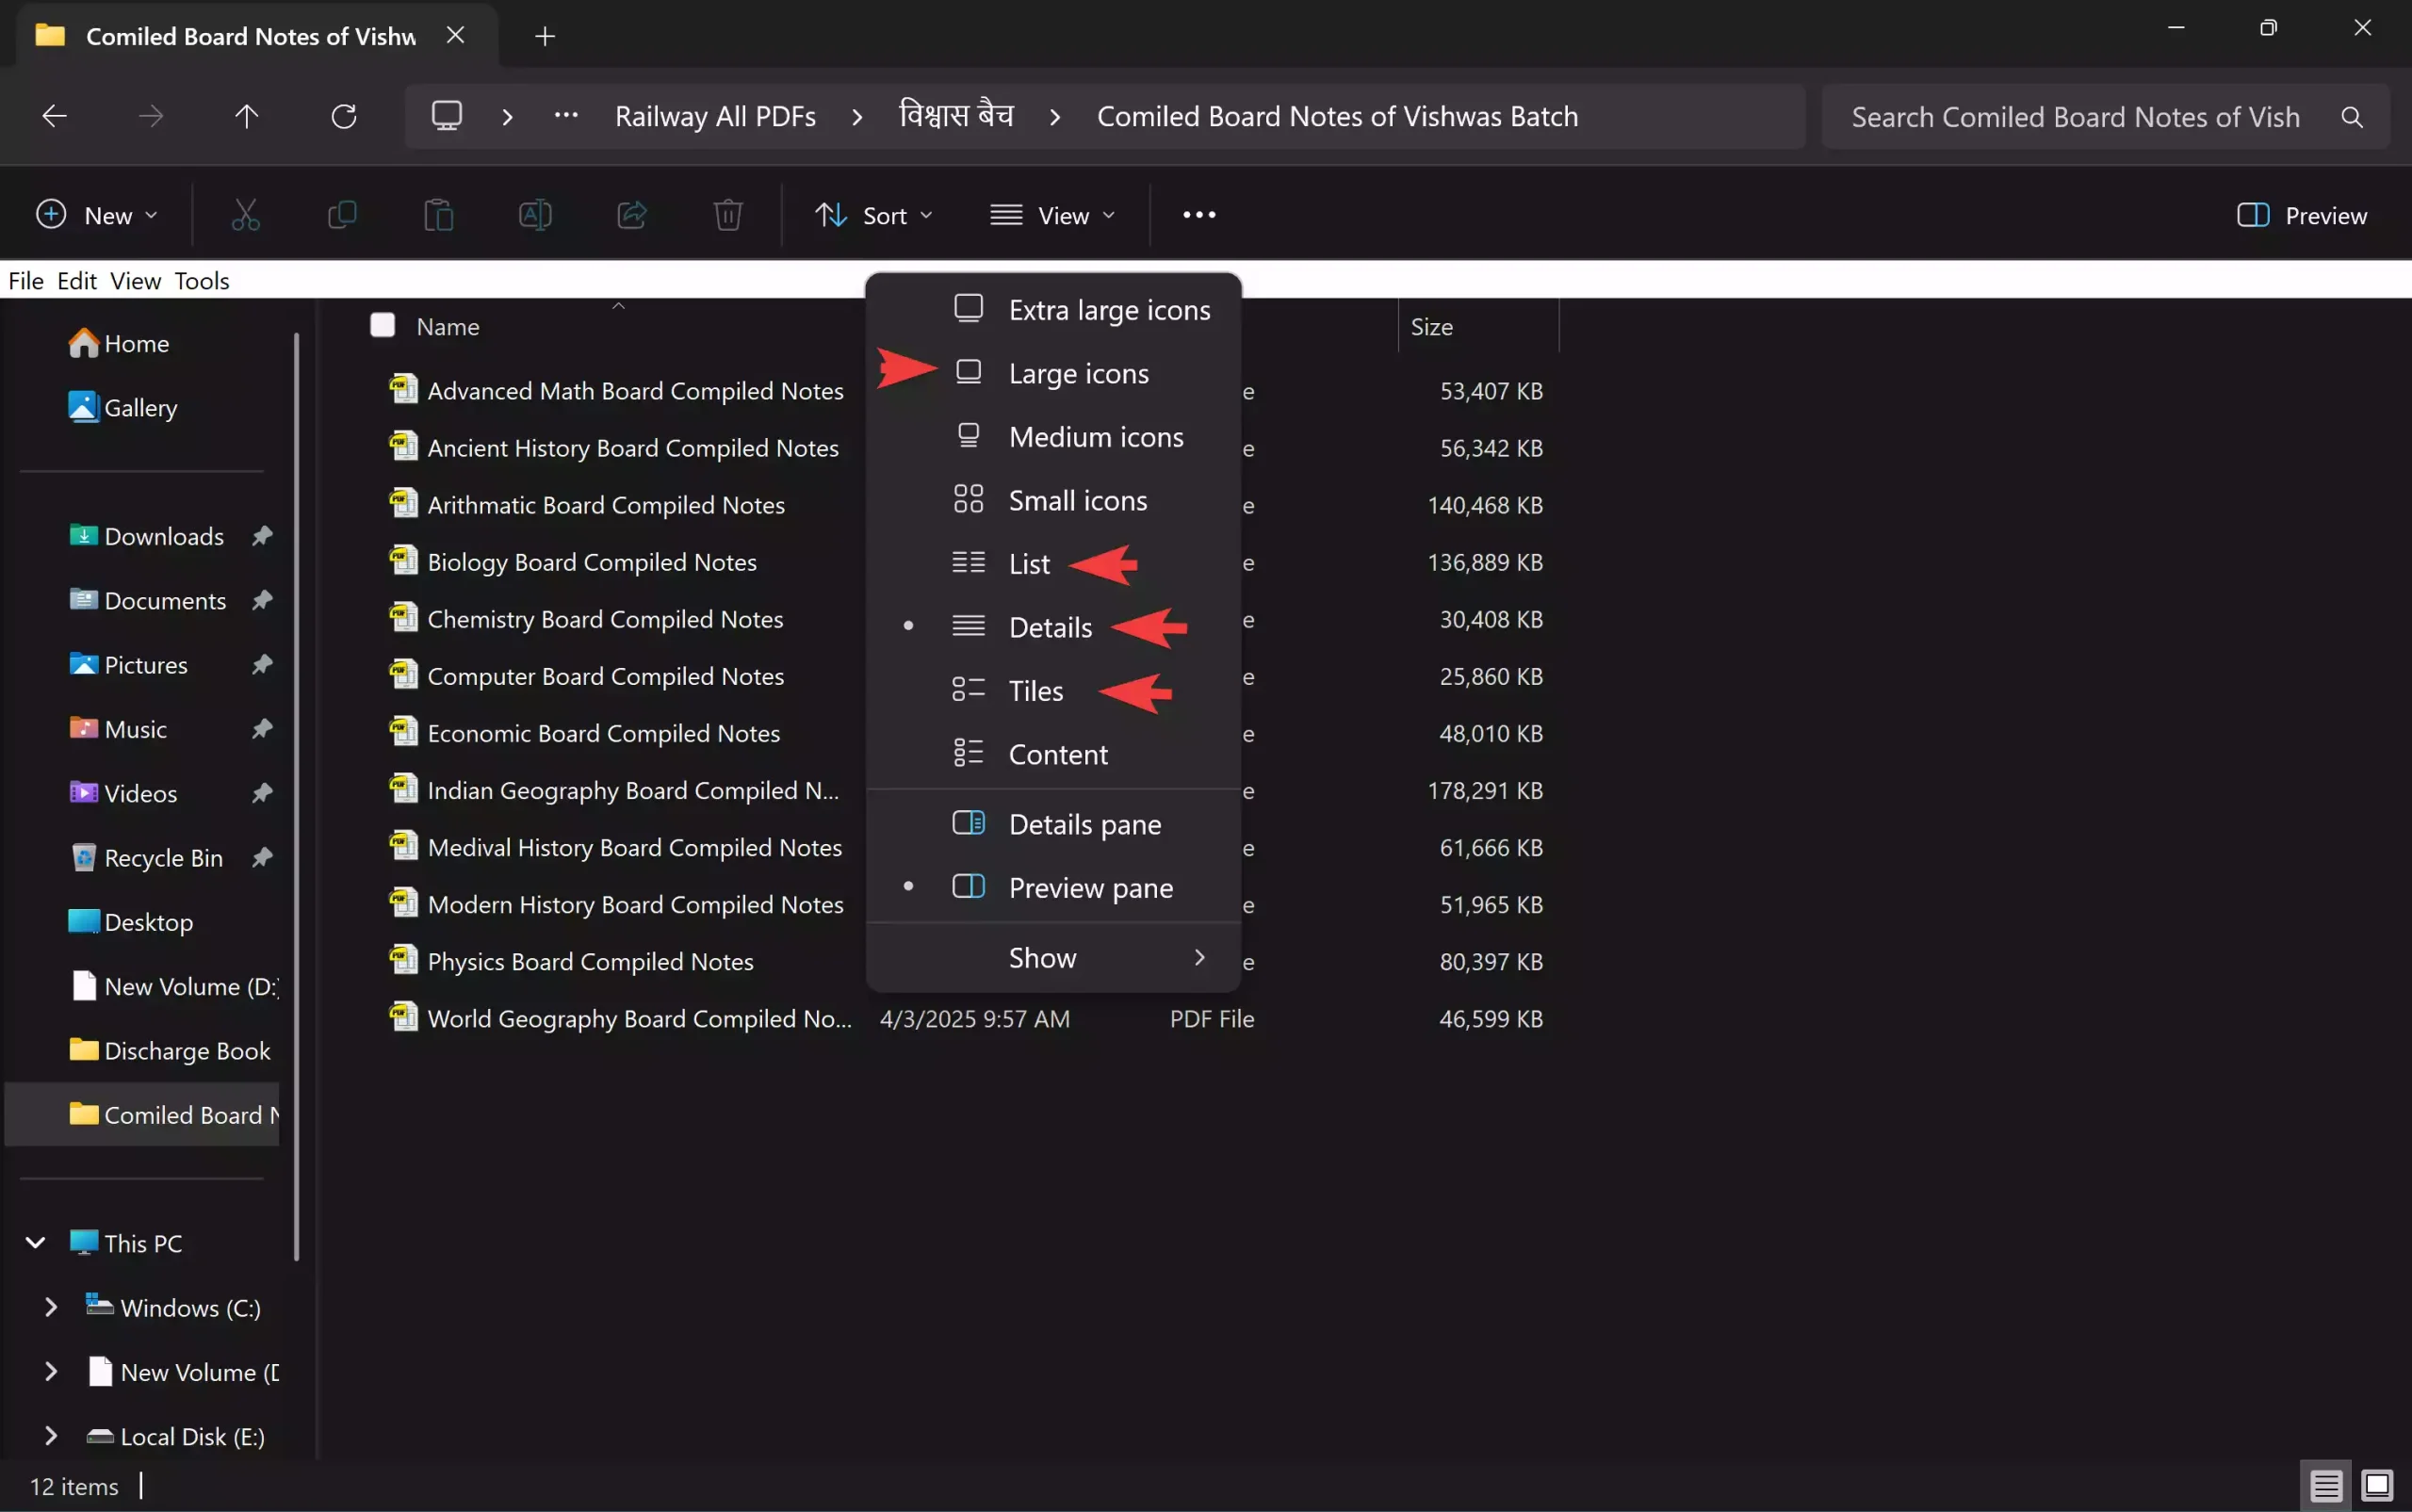Image resolution: width=2412 pixels, height=1512 pixels.
Task: Collapse the This PC section
Action: 33,1242
